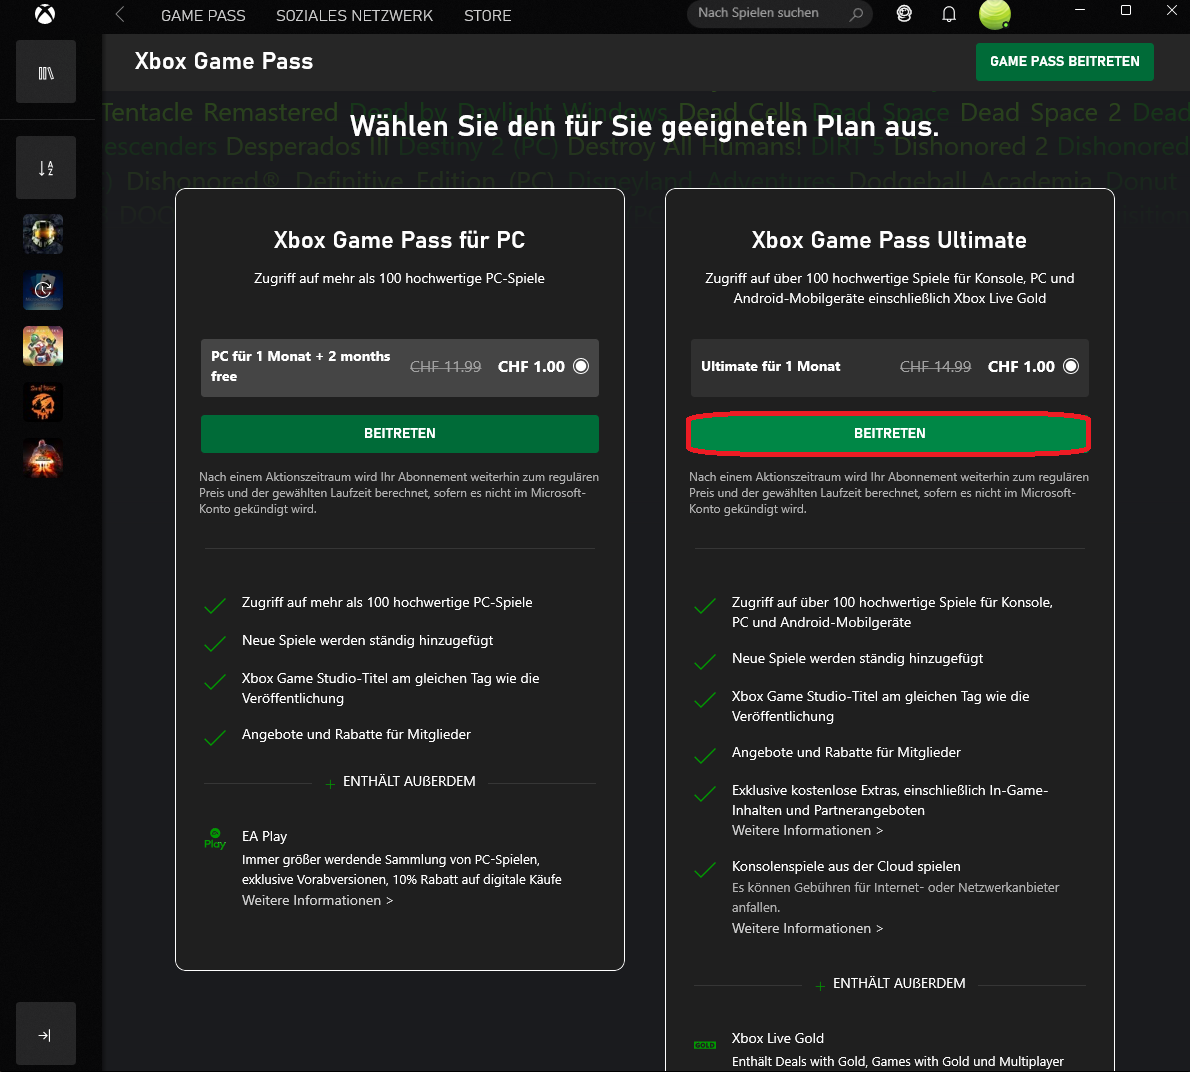The width and height of the screenshot is (1190, 1072).
Task: Click the rewards icon beside the search box
Action: click(904, 14)
